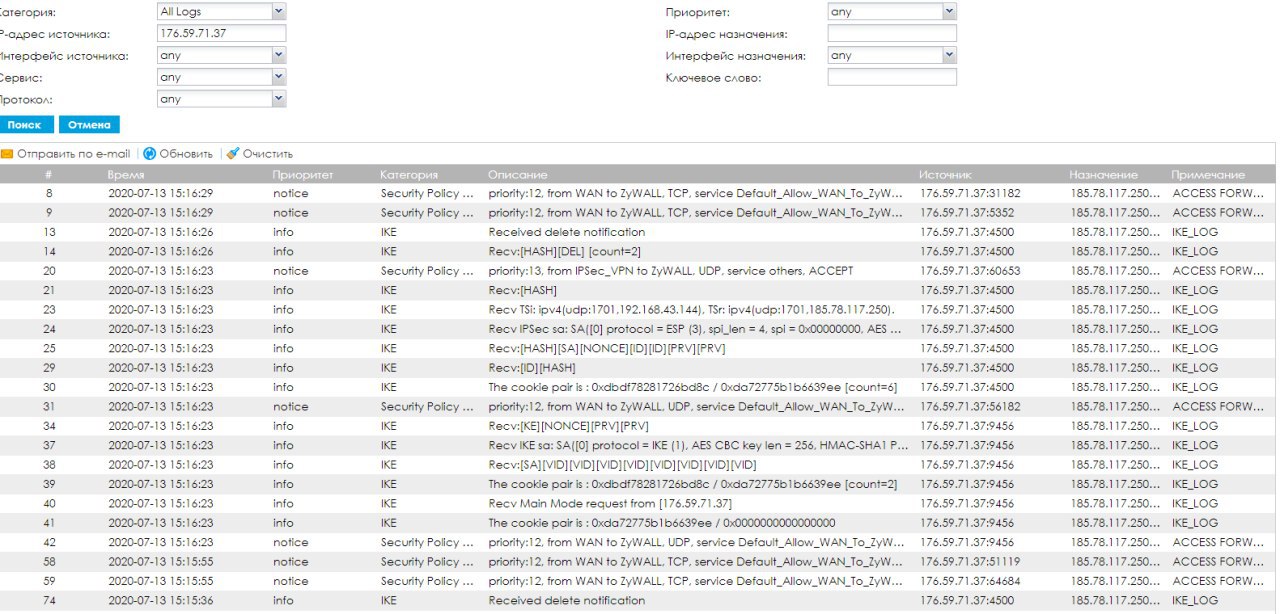Click the Отмена button
Screen dimensions: 1280x614
89,125
